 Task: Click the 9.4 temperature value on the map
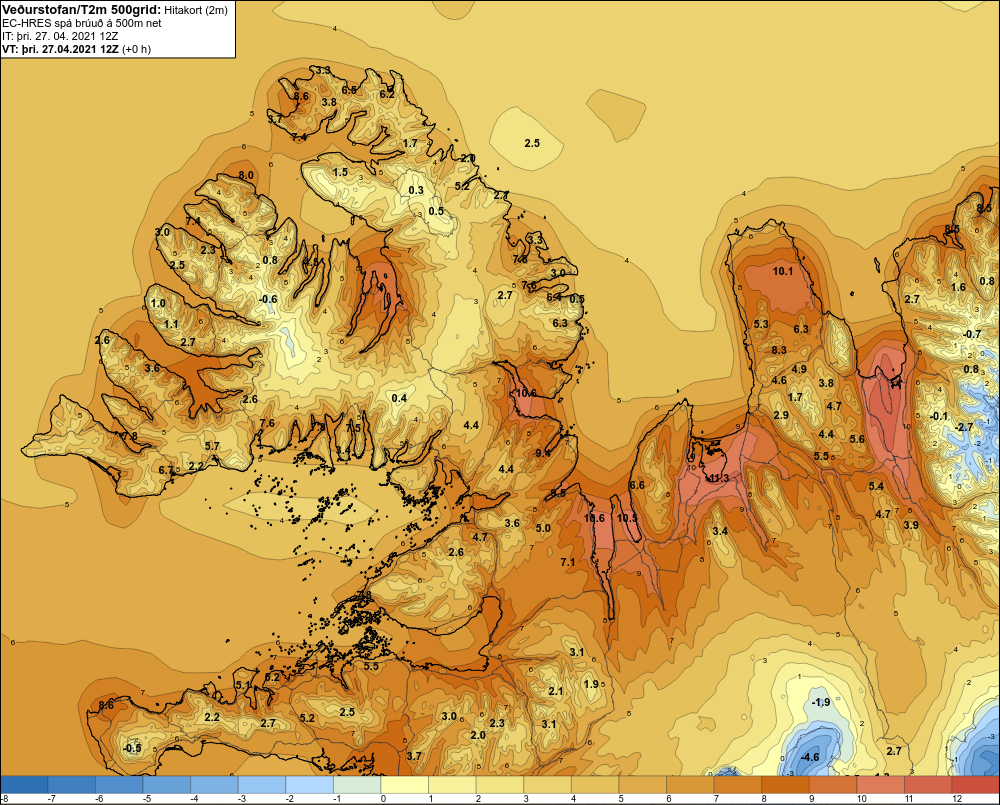[543, 453]
